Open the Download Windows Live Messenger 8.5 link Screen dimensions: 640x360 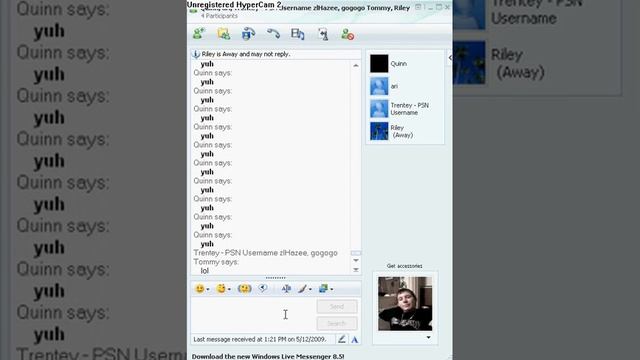click(268, 356)
